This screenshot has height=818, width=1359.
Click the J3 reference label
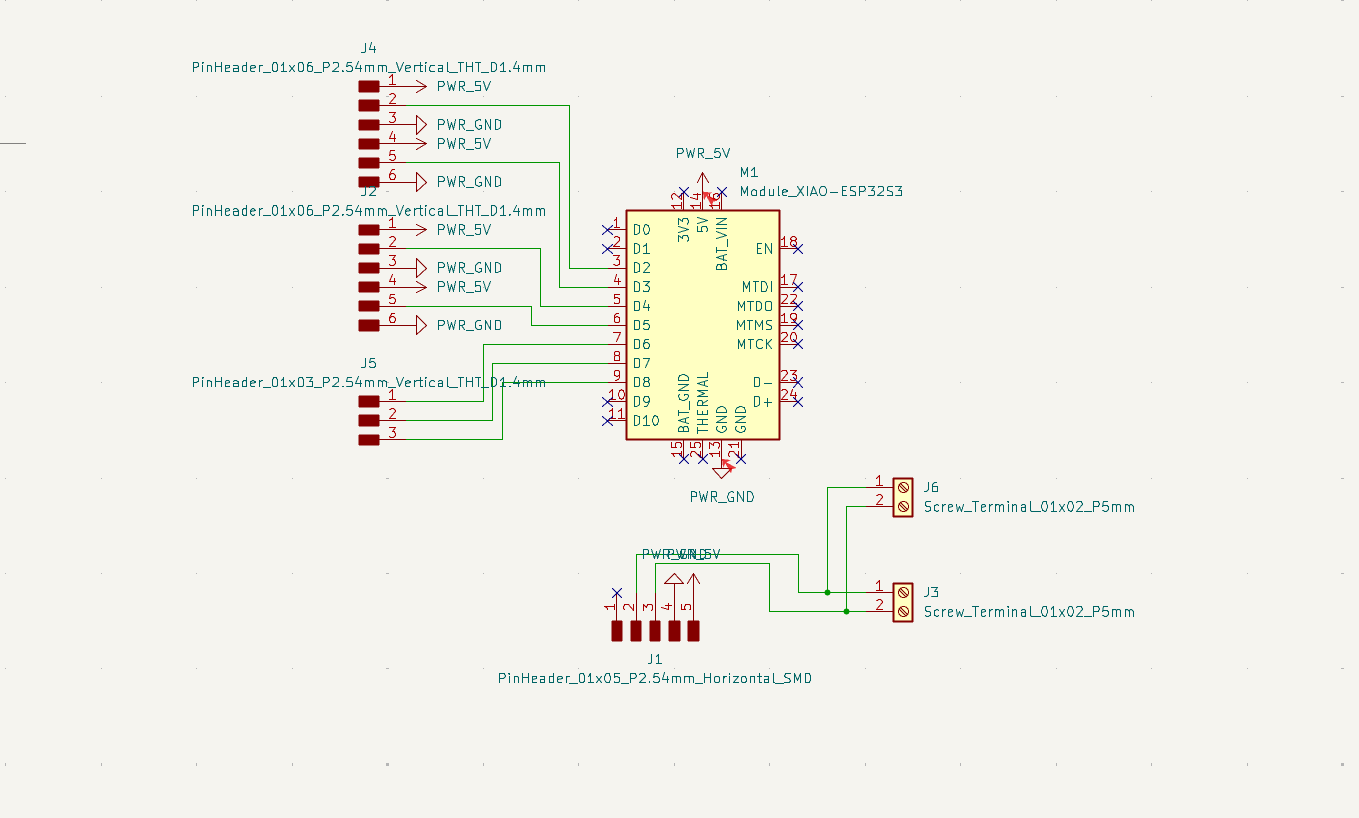point(932,592)
